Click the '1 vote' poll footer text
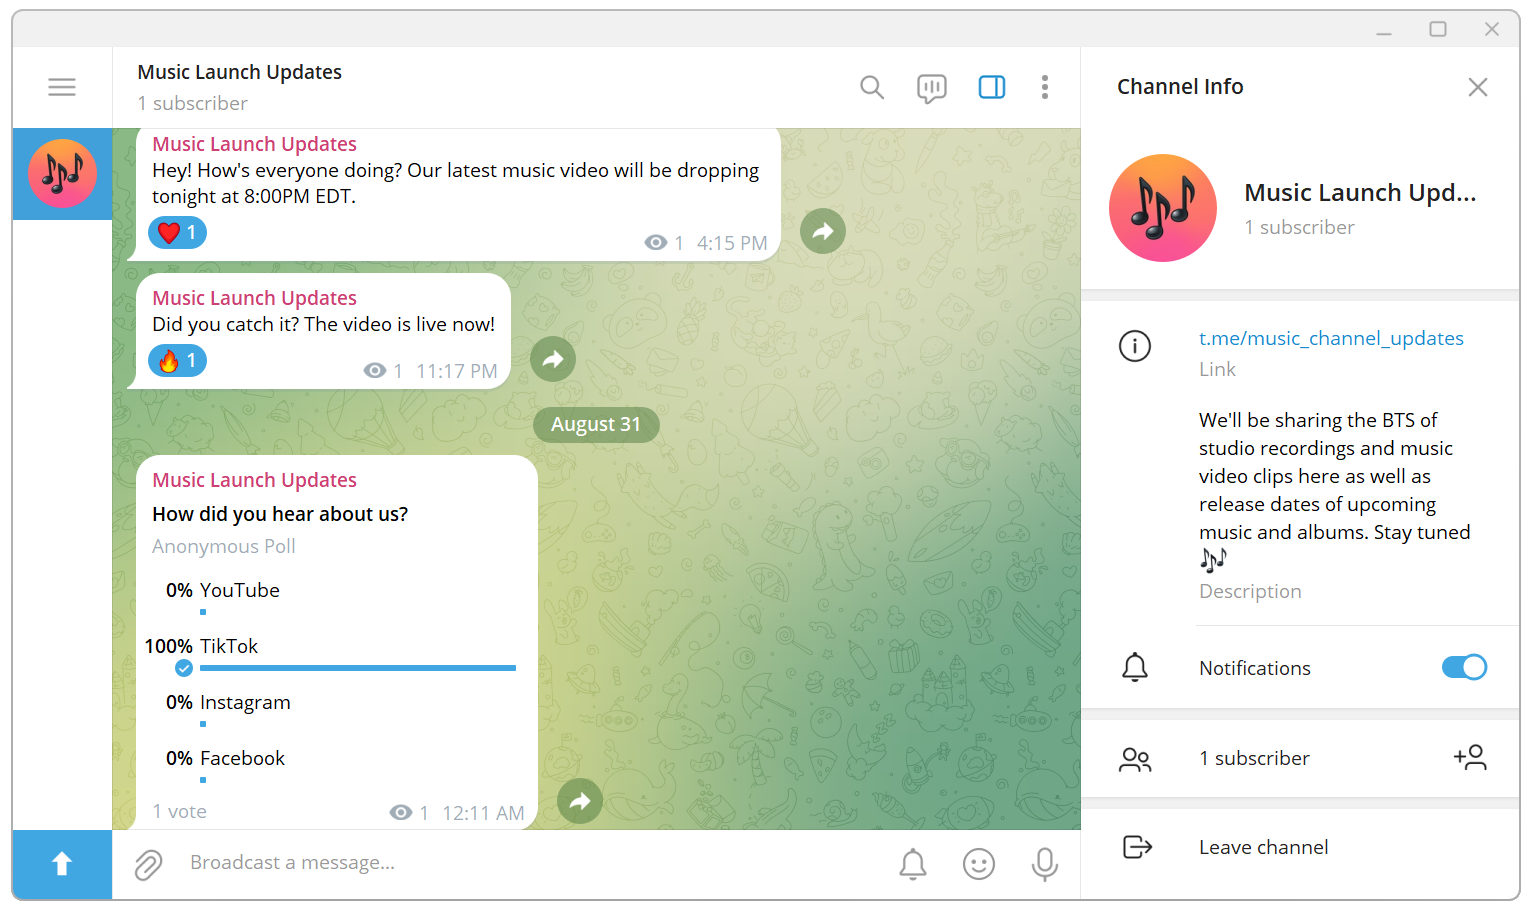This screenshot has height=910, width=1531. click(180, 811)
